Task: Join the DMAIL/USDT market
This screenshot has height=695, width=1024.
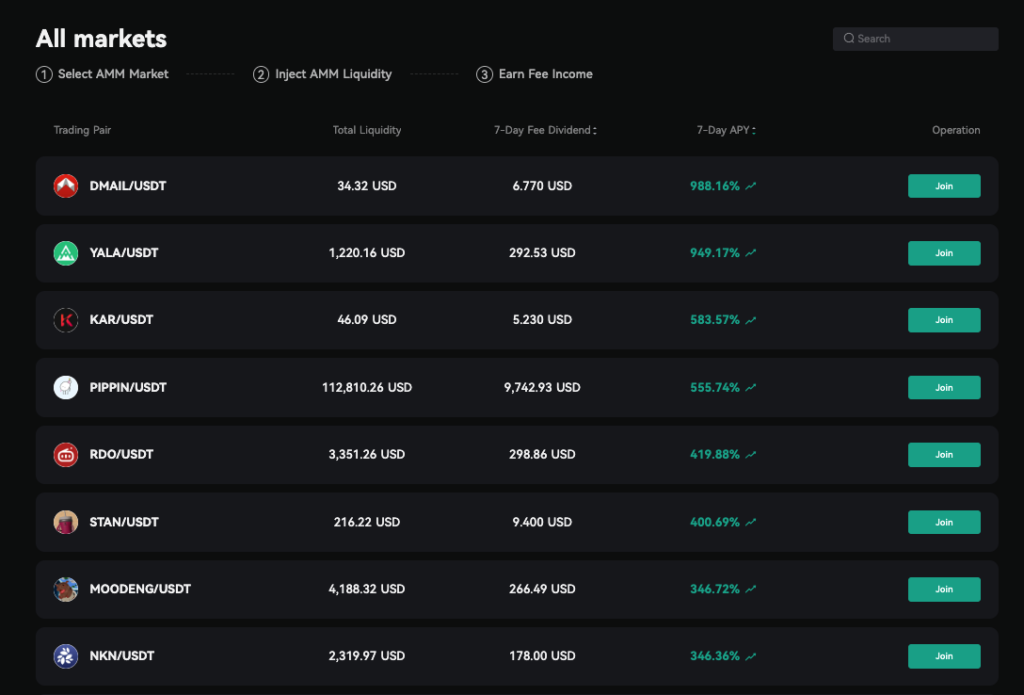Action: tap(943, 186)
